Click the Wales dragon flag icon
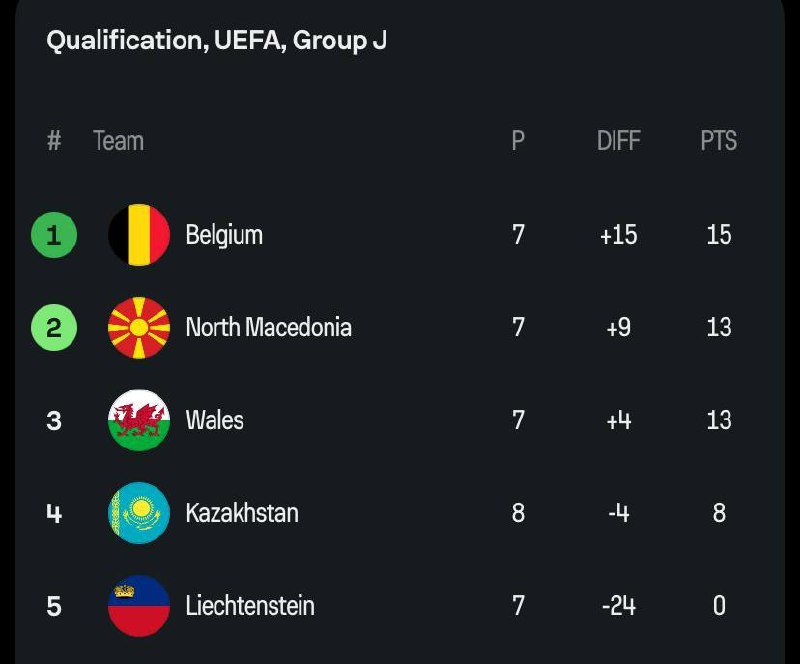Viewport: 800px width, 664px height. [x=139, y=420]
